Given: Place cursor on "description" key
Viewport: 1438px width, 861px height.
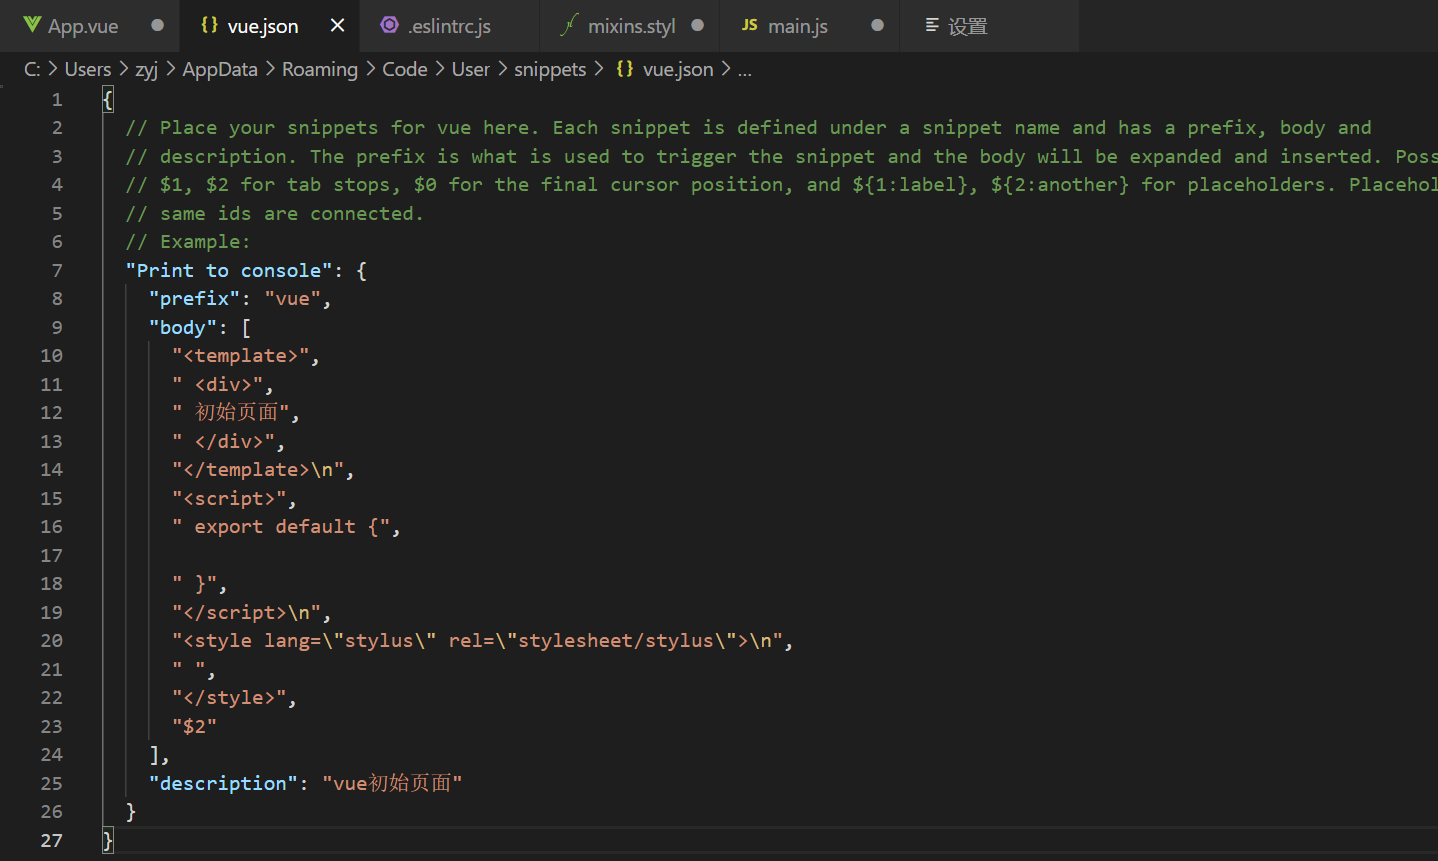Looking at the screenshot, I should (x=223, y=784).
